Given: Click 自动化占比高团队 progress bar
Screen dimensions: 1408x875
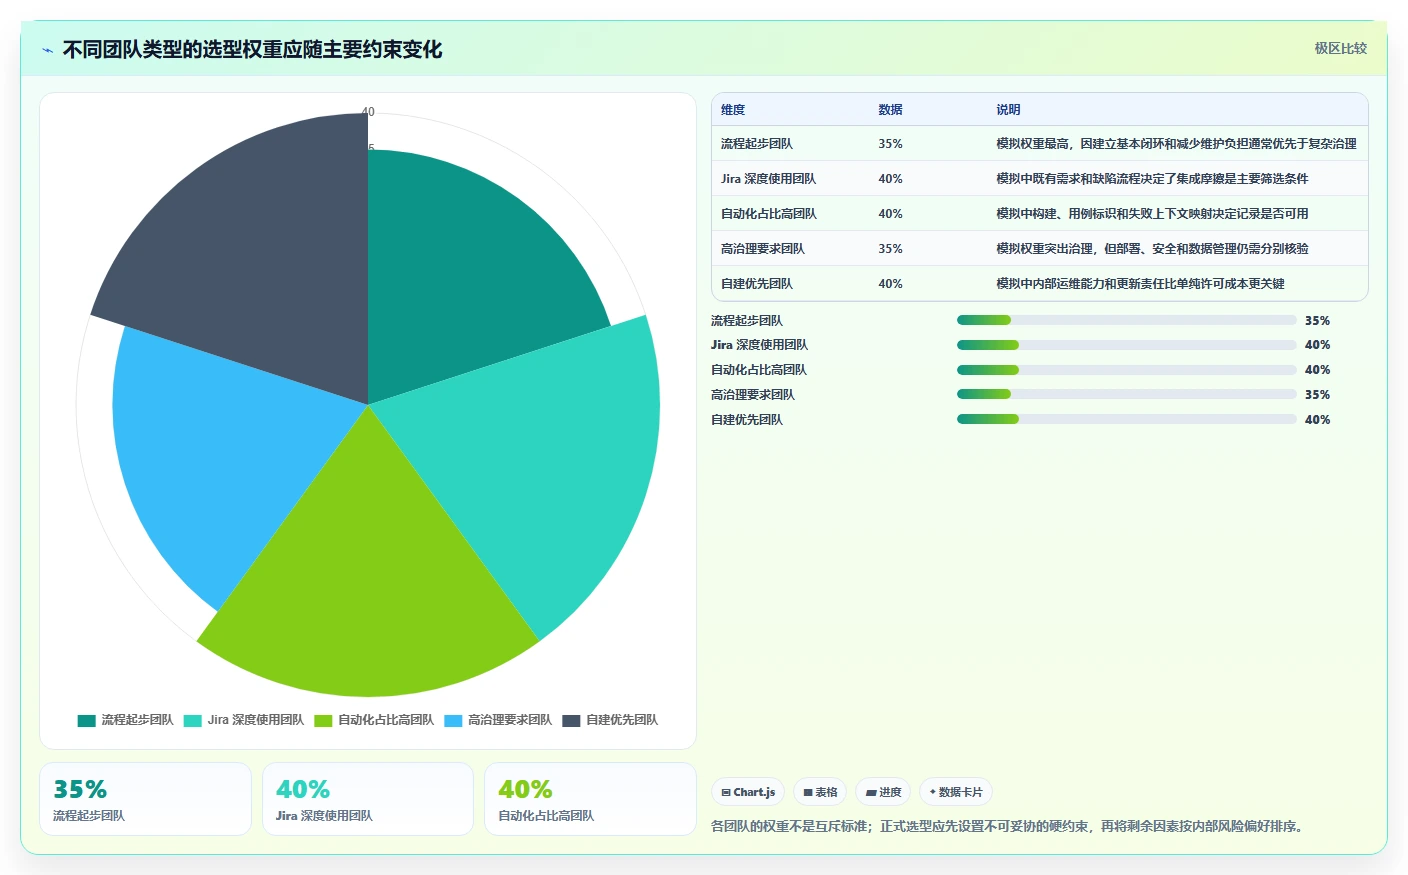Looking at the screenshot, I should click(1126, 370).
